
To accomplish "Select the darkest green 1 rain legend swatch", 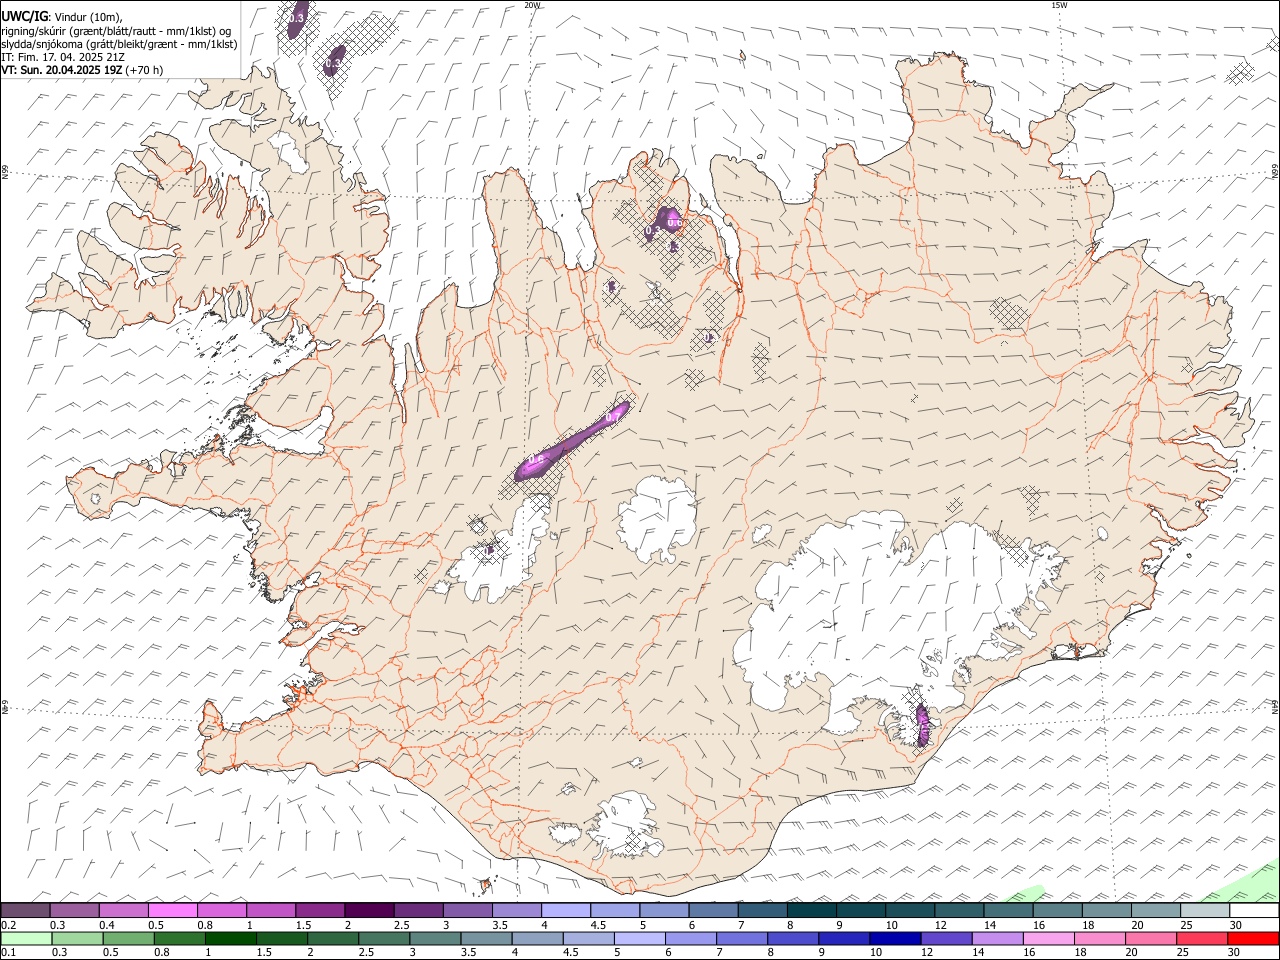I will click(x=230, y=938).
